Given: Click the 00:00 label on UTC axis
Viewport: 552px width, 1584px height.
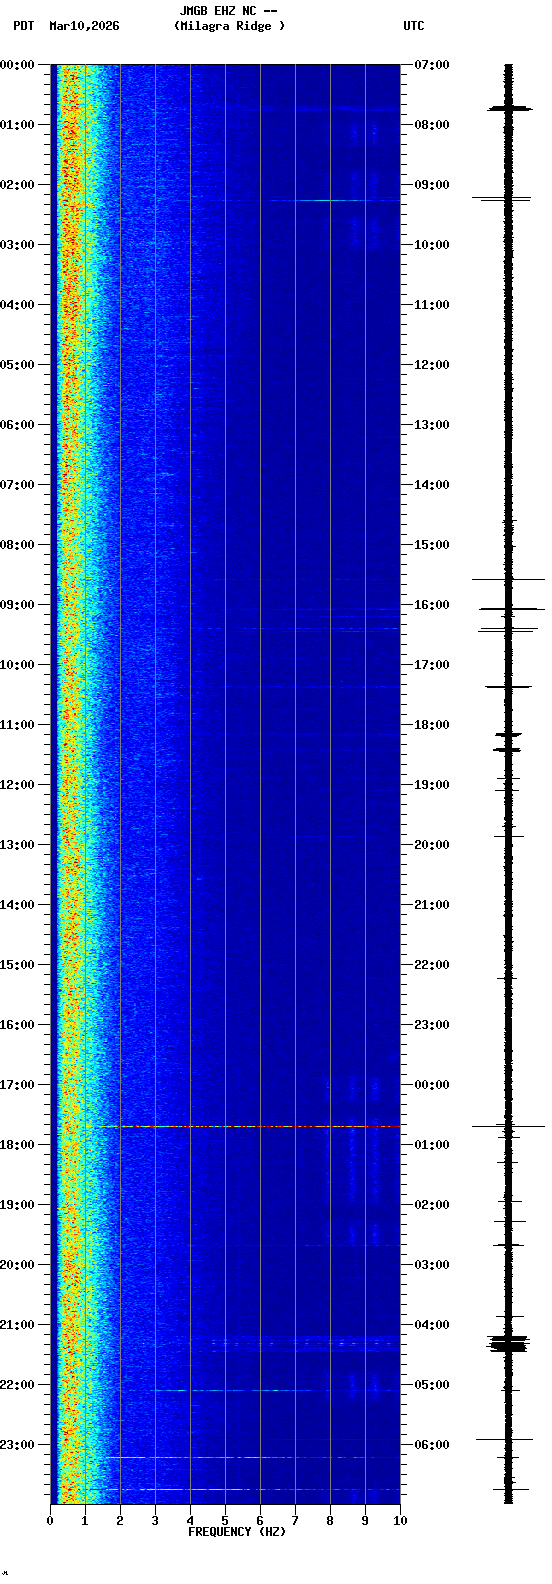Looking at the screenshot, I should coord(432,1085).
